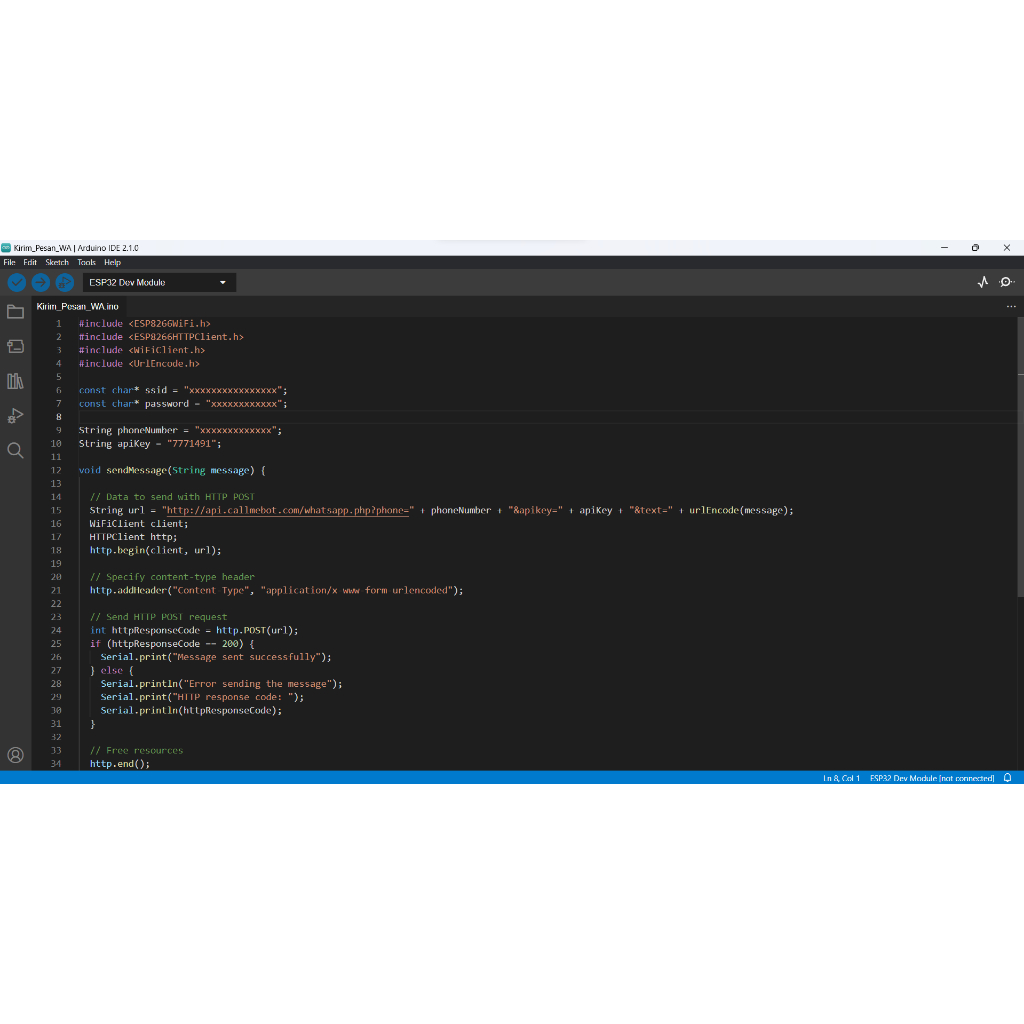
Task: Open the Boards Manager panel
Action: tap(16, 346)
